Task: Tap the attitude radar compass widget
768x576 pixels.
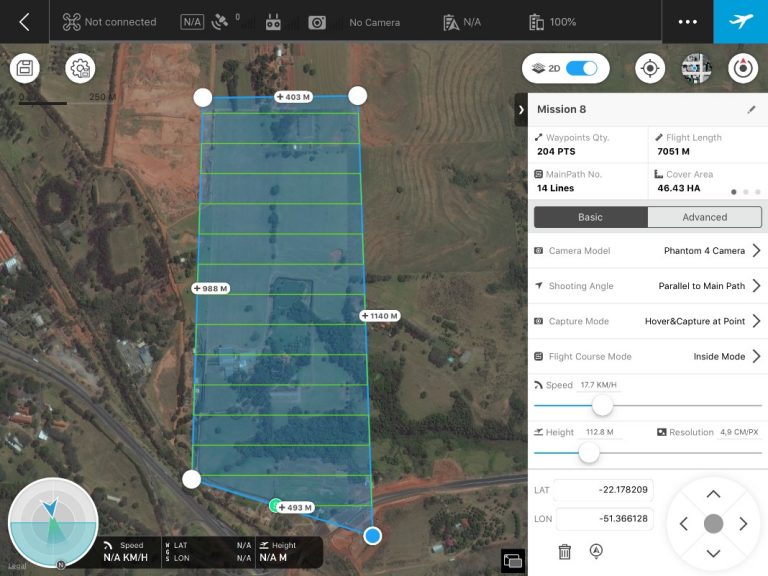Action: (53, 522)
